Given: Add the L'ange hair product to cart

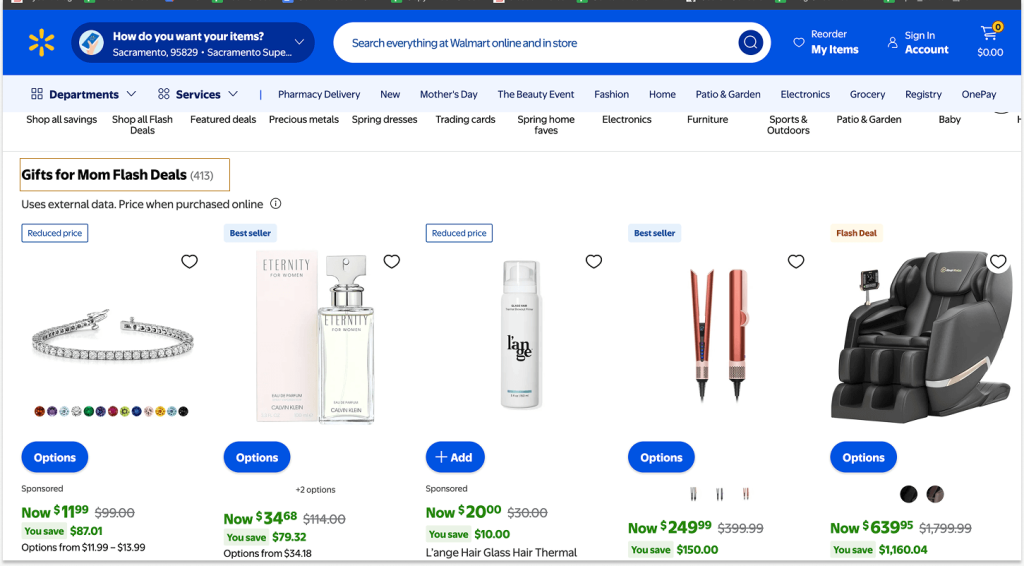Looking at the screenshot, I should point(455,458).
